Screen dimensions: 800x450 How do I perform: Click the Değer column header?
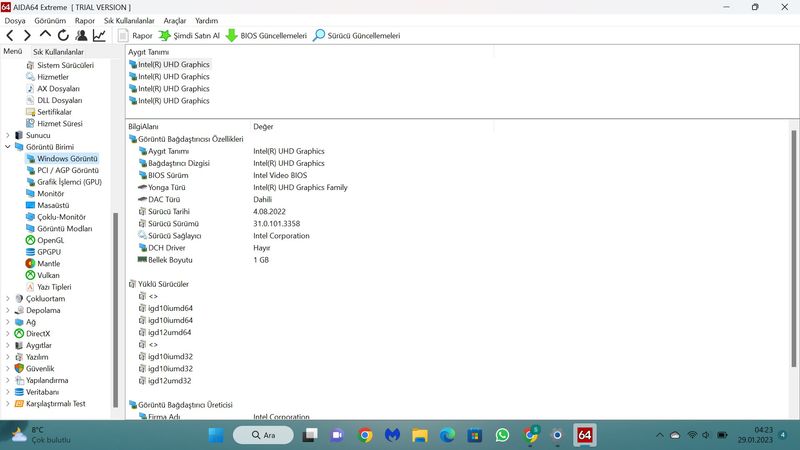pyautogui.click(x=263, y=127)
